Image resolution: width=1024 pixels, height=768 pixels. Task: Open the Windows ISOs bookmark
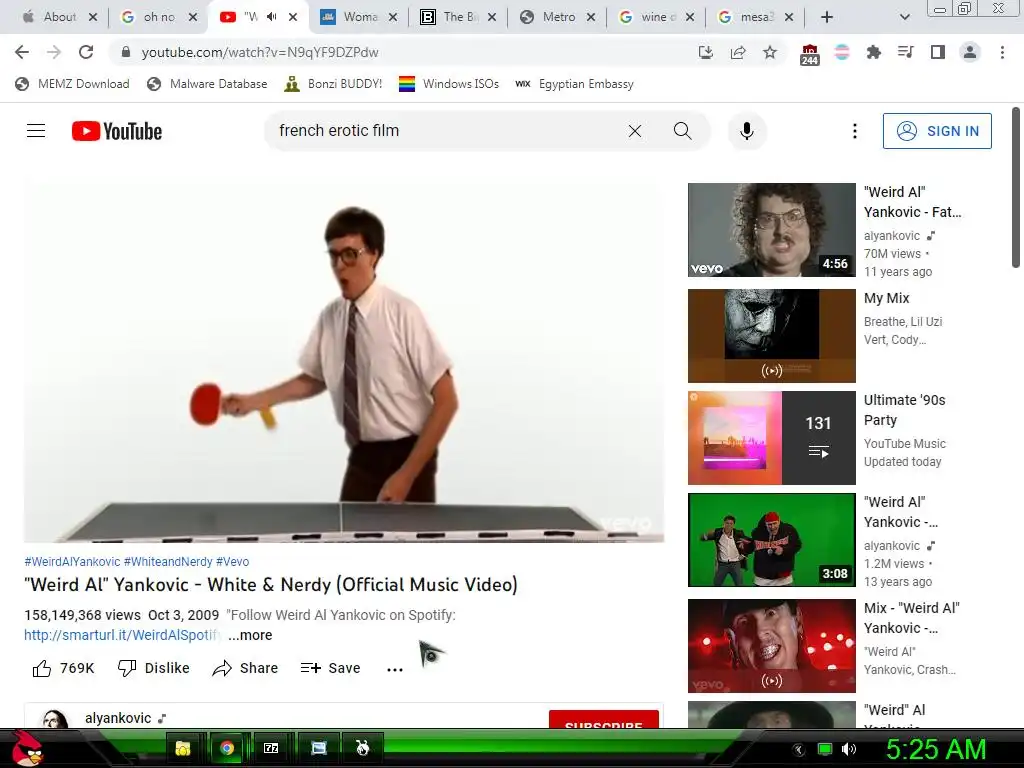(x=449, y=84)
